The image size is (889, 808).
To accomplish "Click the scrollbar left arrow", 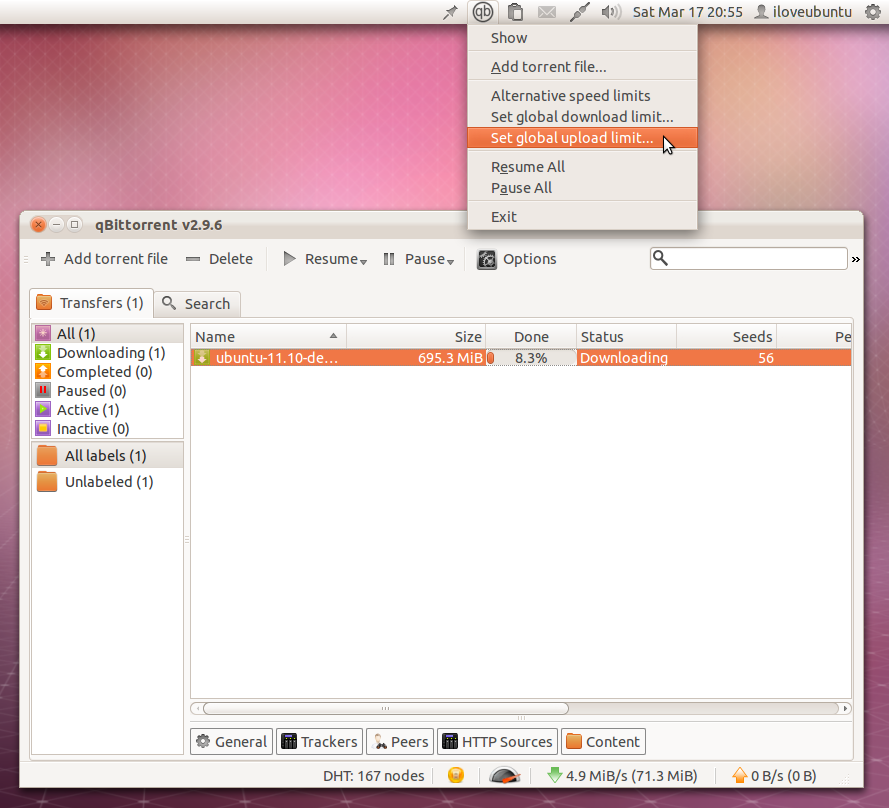I will pos(197,708).
